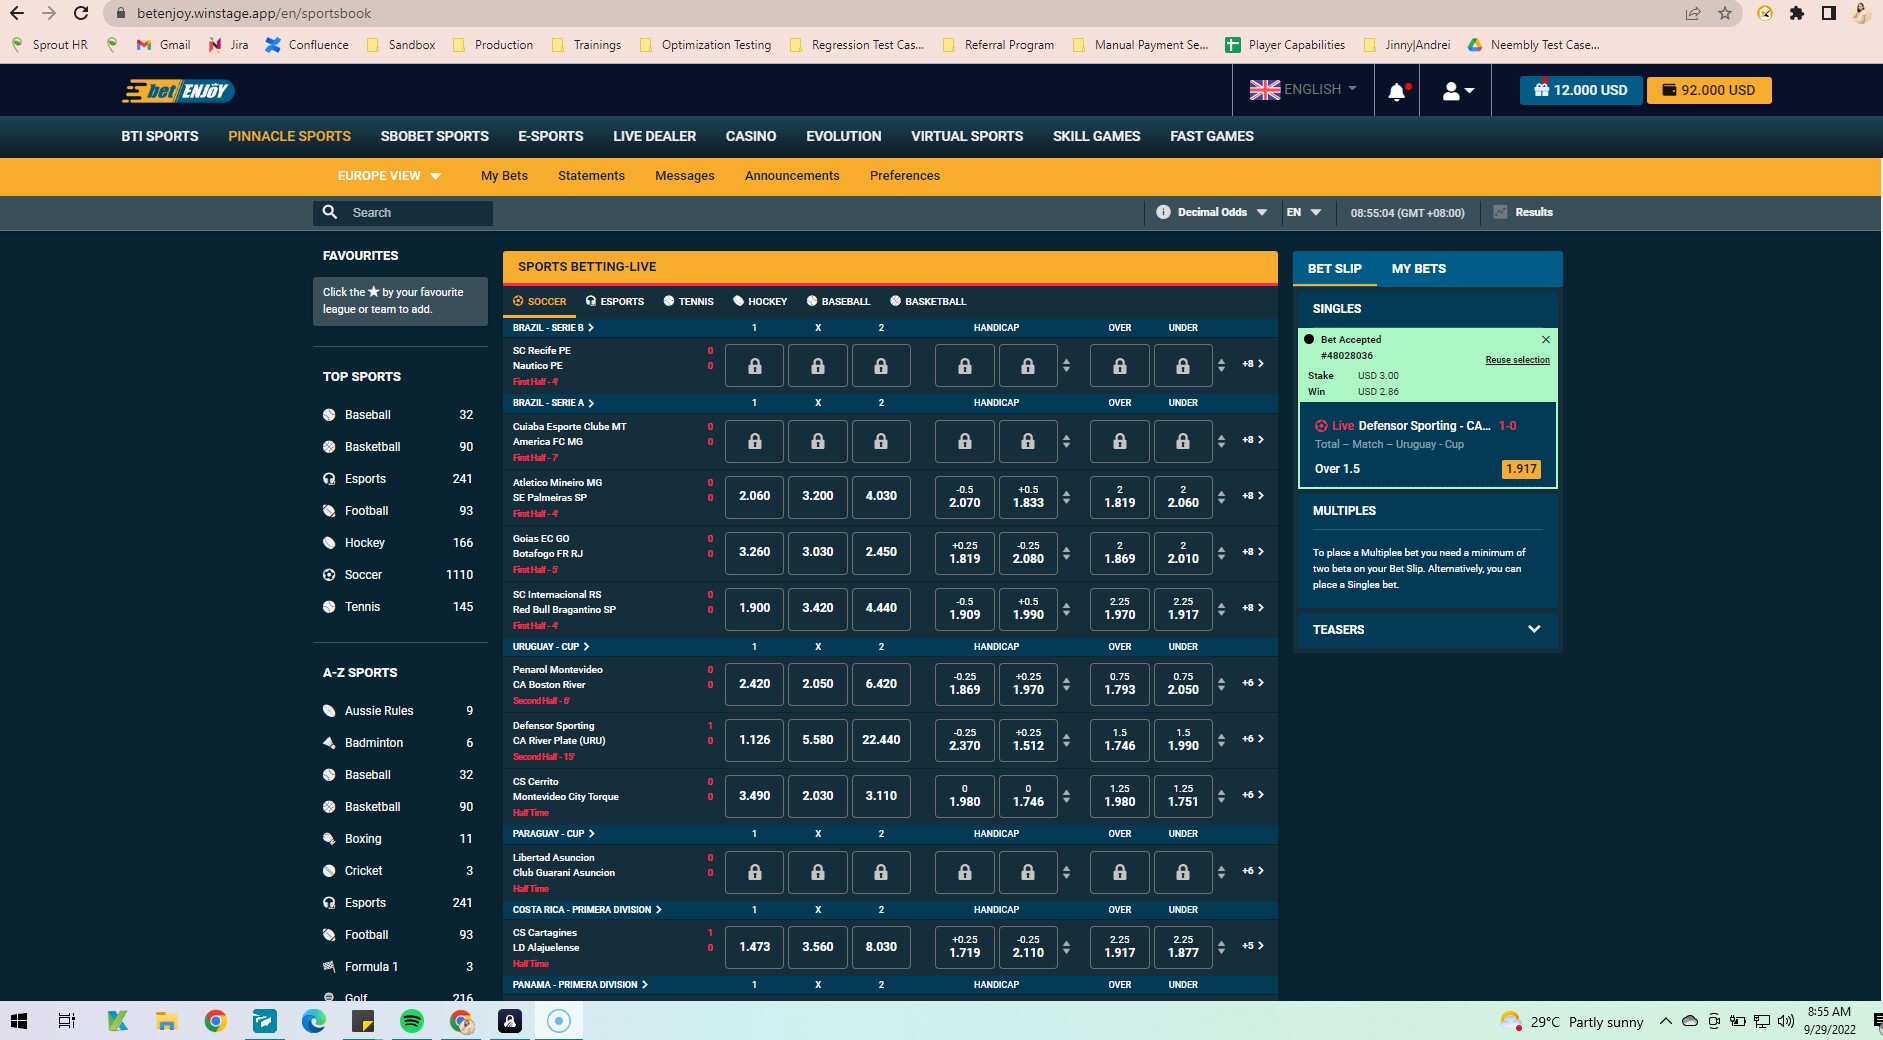Open the LIVE DEALER menu item
The height and width of the screenshot is (1040, 1883).
point(654,136)
